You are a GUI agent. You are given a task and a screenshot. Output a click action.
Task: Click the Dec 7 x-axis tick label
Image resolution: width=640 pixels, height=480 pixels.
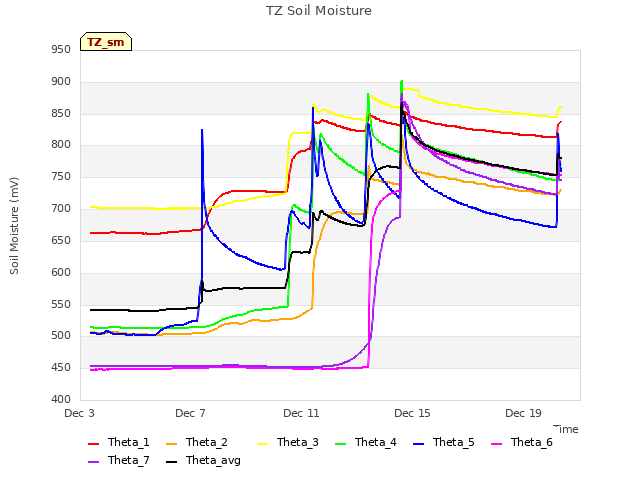(190, 413)
